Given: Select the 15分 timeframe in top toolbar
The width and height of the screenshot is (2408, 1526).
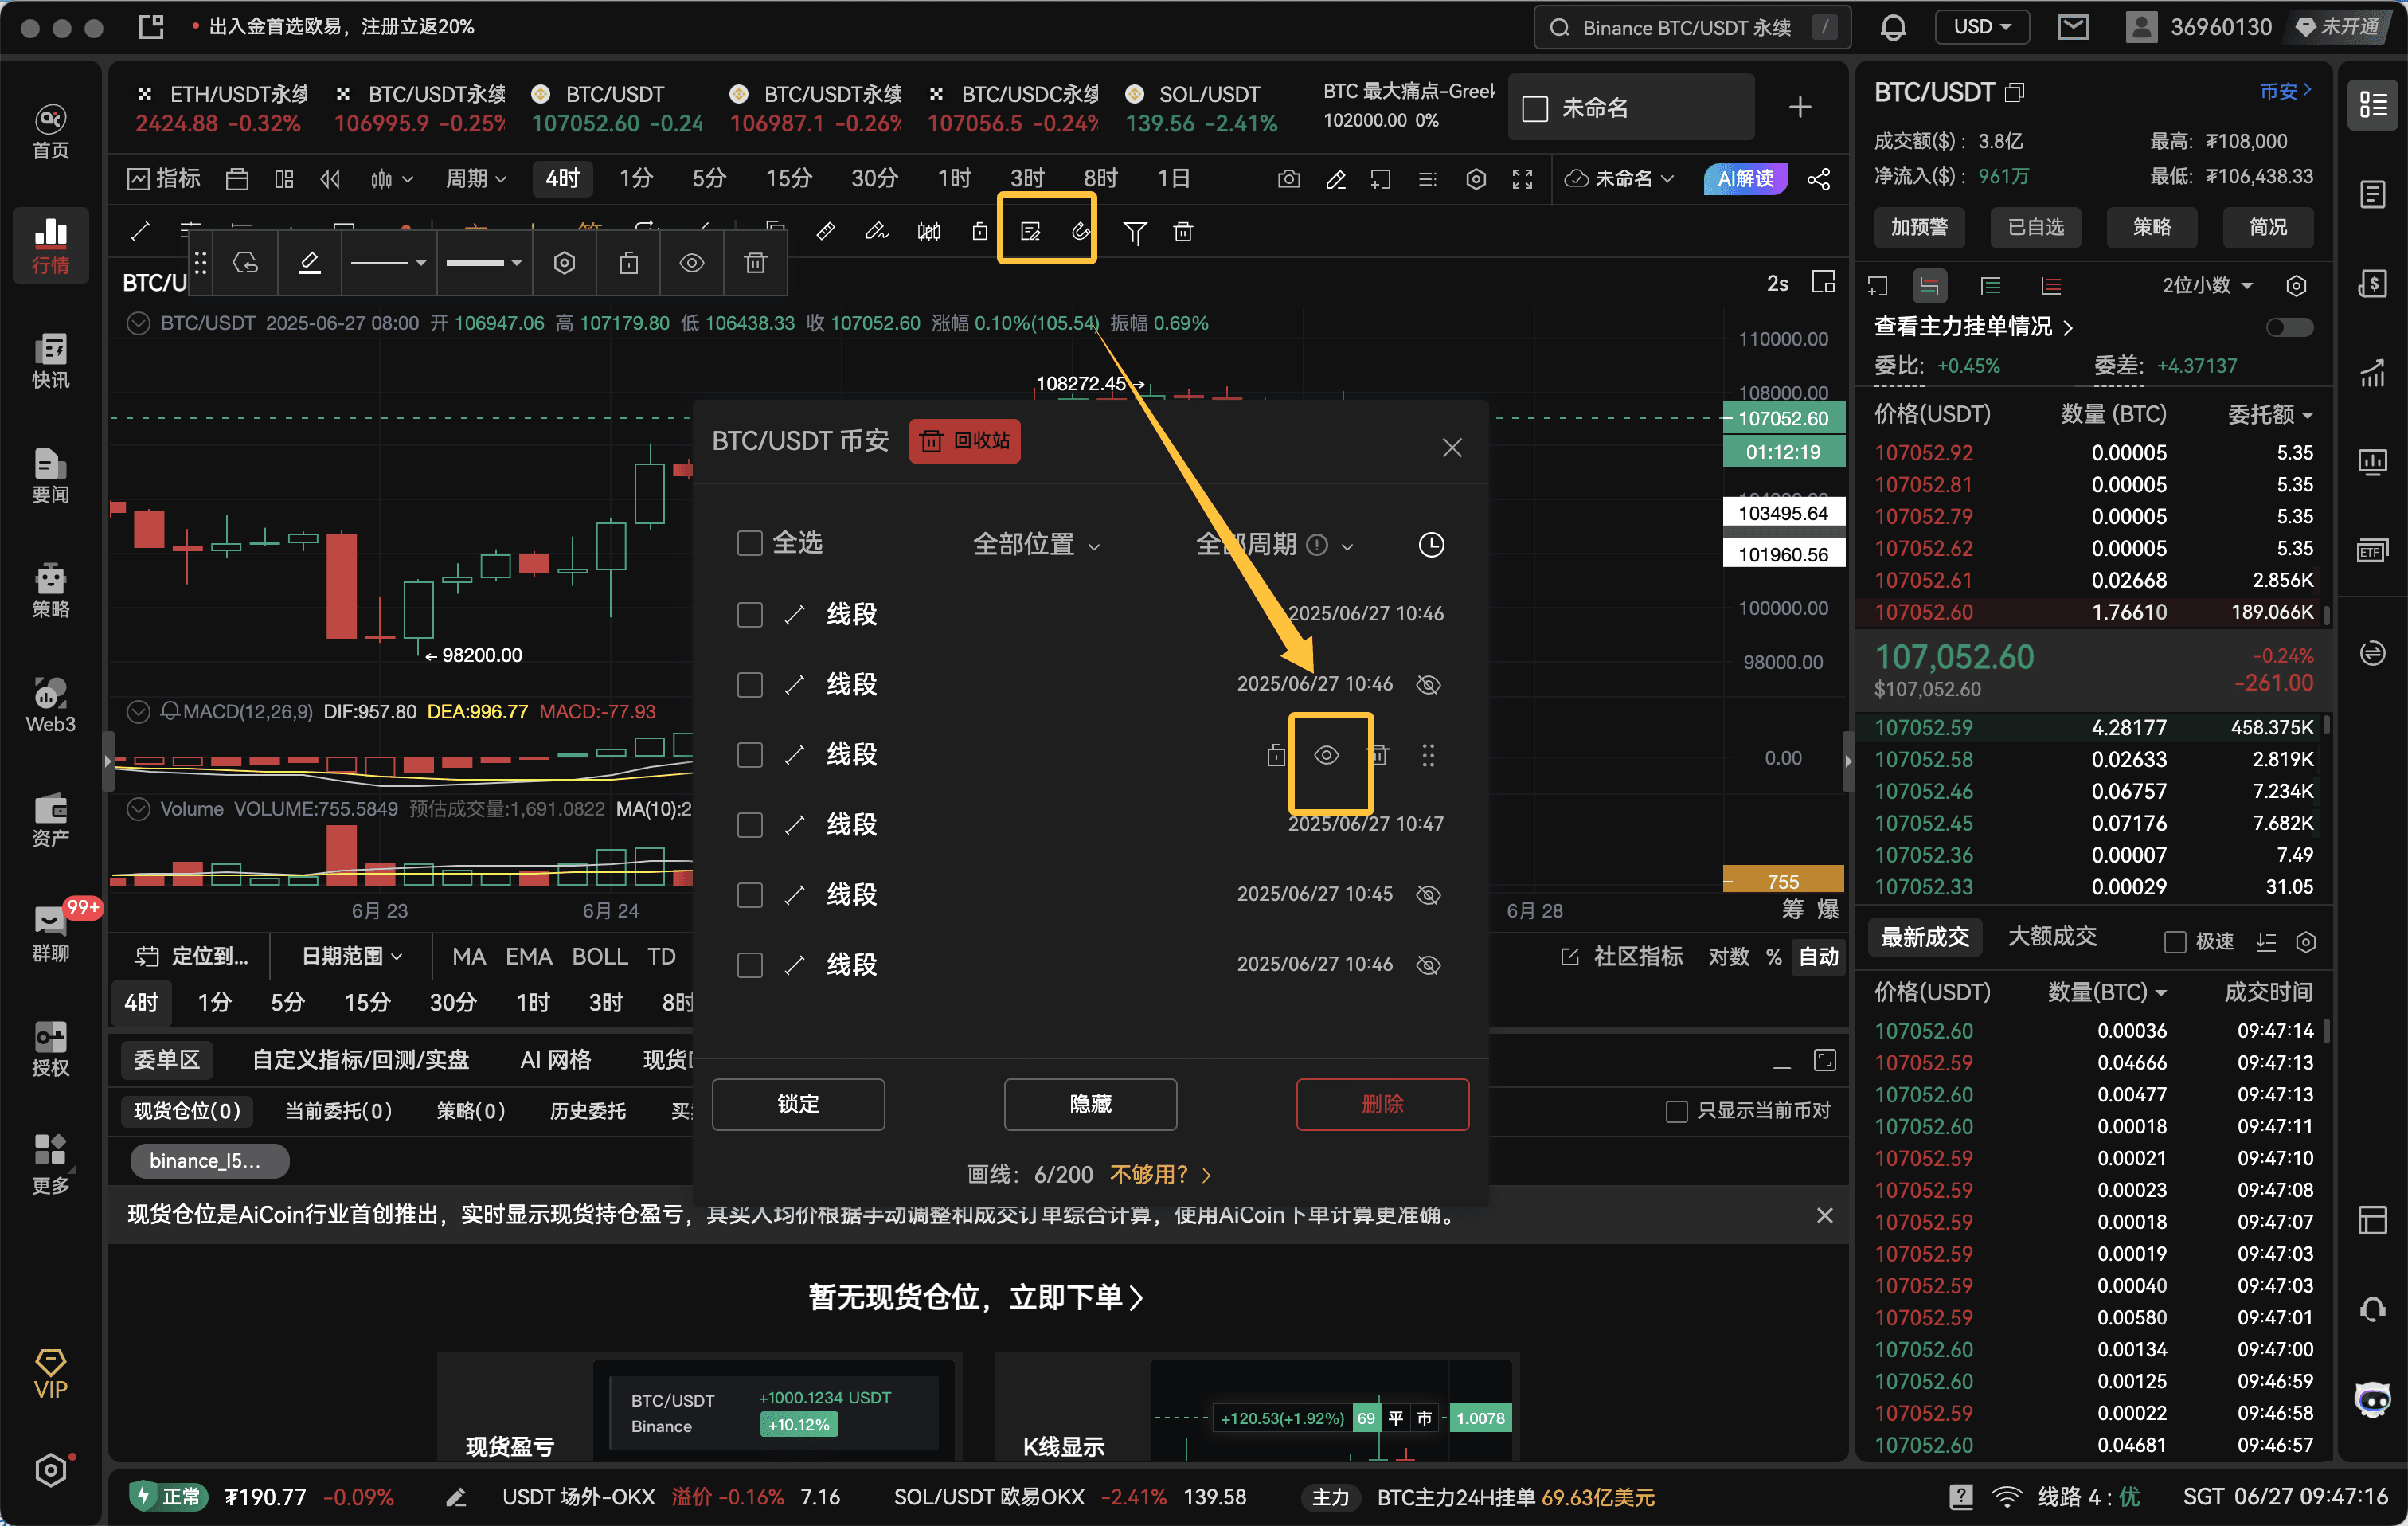Looking at the screenshot, I should coord(788,179).
